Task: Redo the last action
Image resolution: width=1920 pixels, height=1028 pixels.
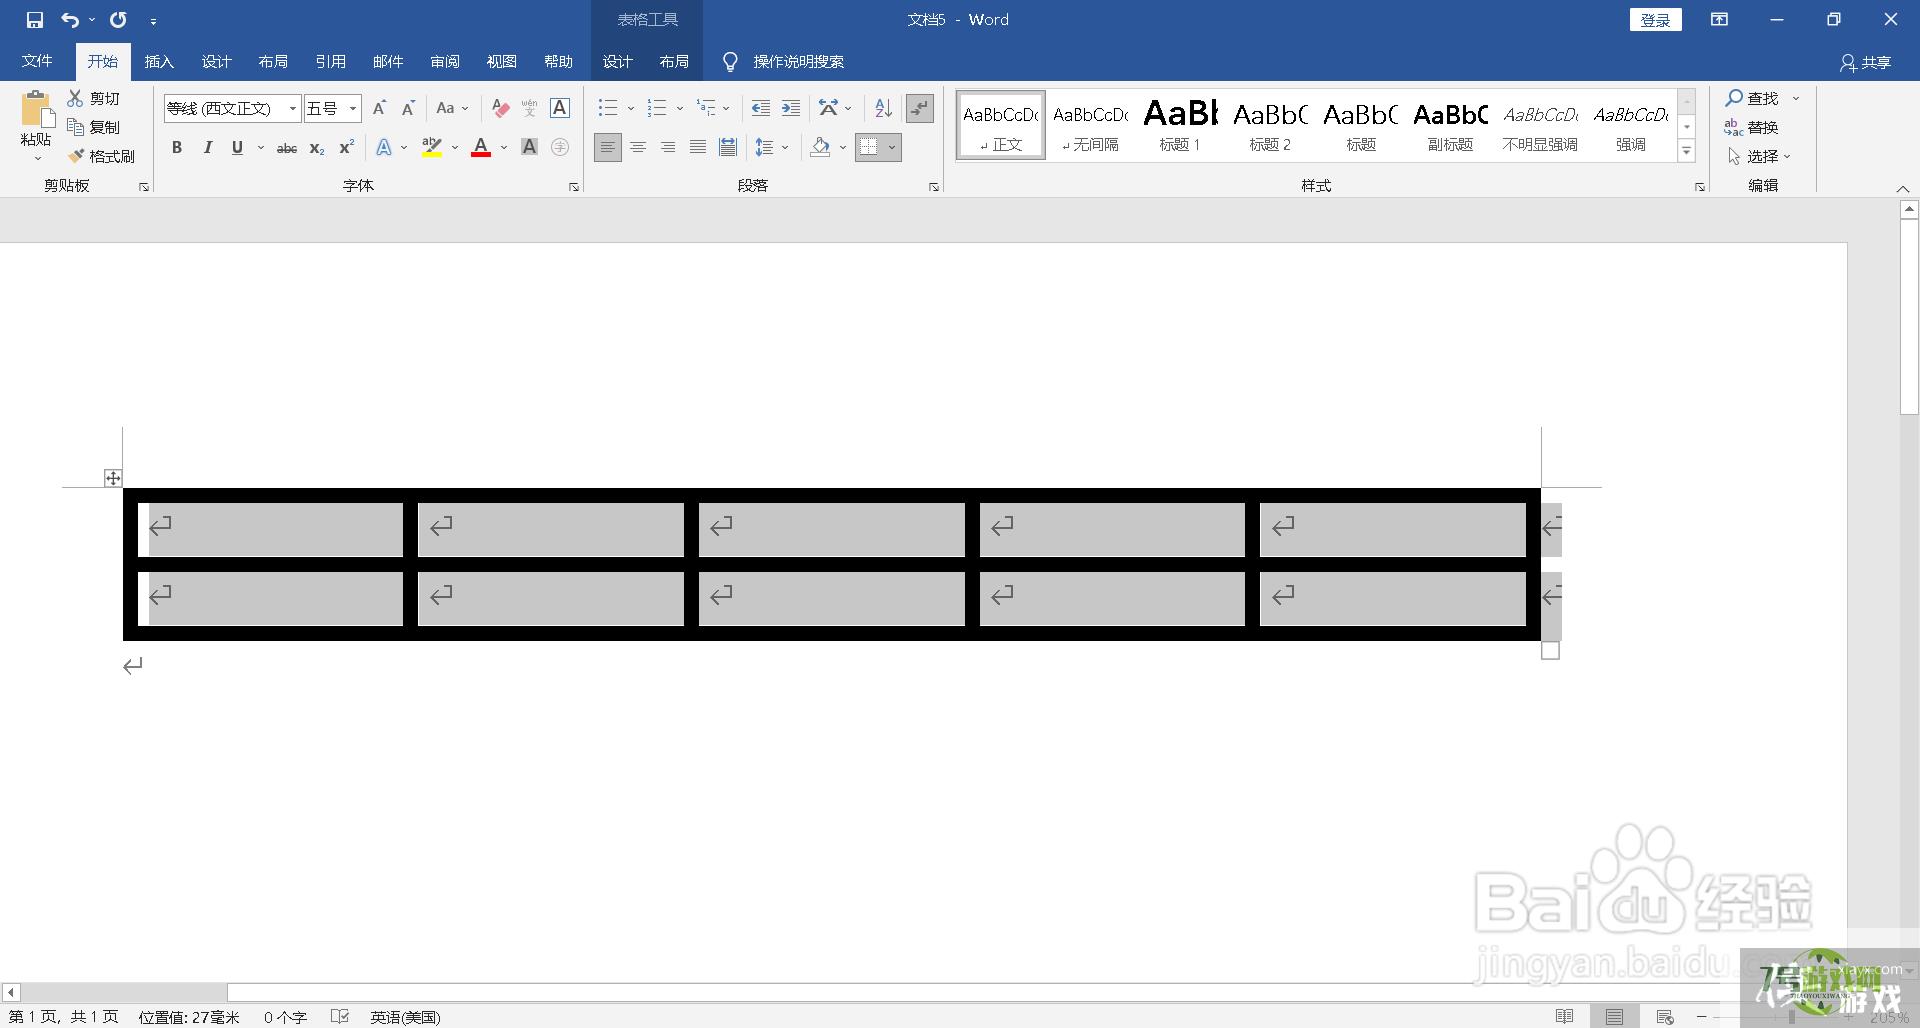Action: [x=118, y=20]
